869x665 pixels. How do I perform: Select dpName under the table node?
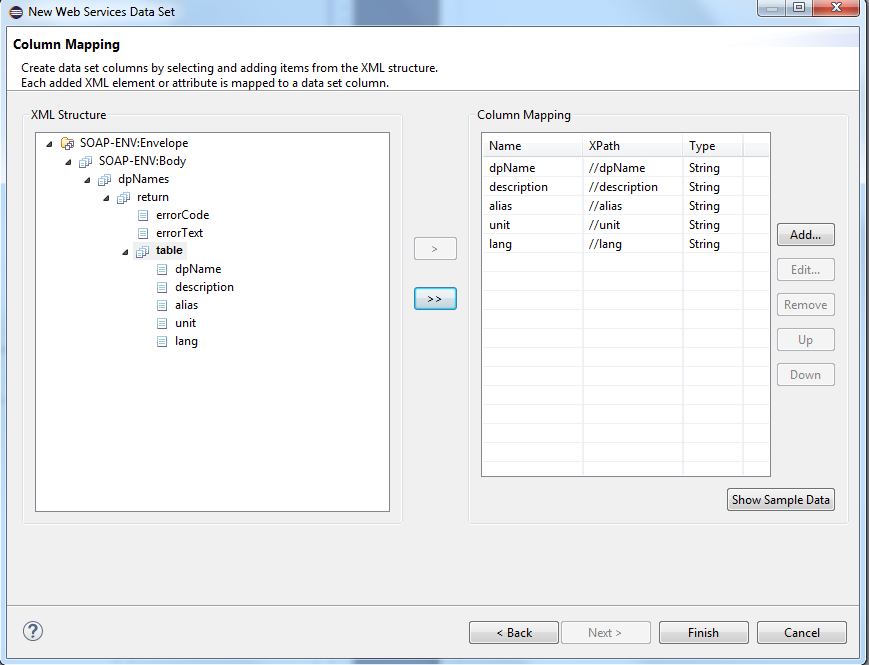(198, 269)
